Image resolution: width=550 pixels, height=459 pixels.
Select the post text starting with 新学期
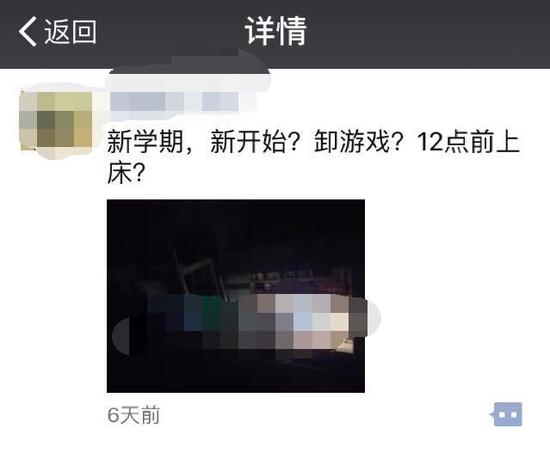point(313,157)
